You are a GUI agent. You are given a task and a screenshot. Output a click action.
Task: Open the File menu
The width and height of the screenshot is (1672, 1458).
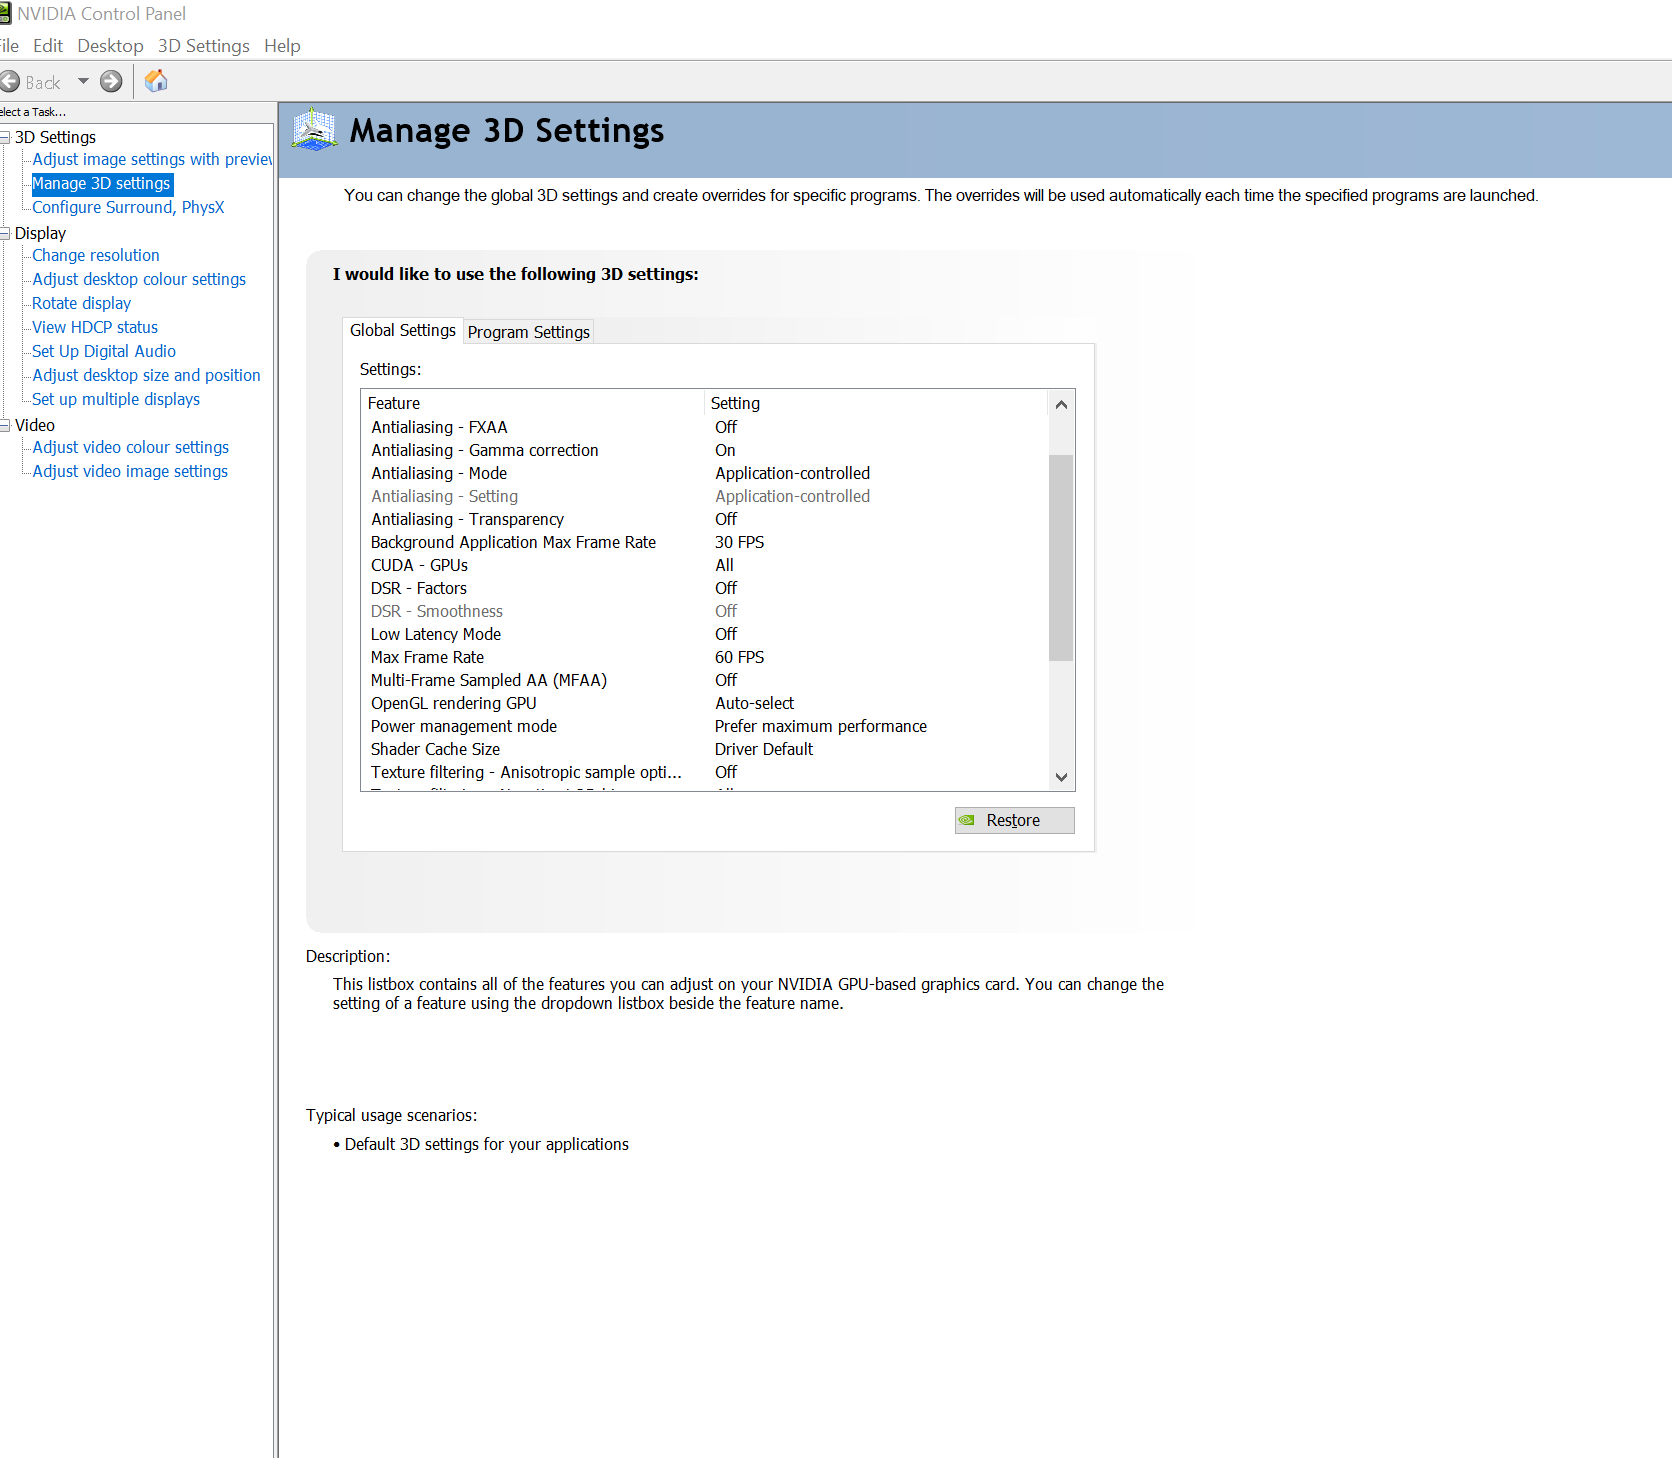(x=9, y=46)
